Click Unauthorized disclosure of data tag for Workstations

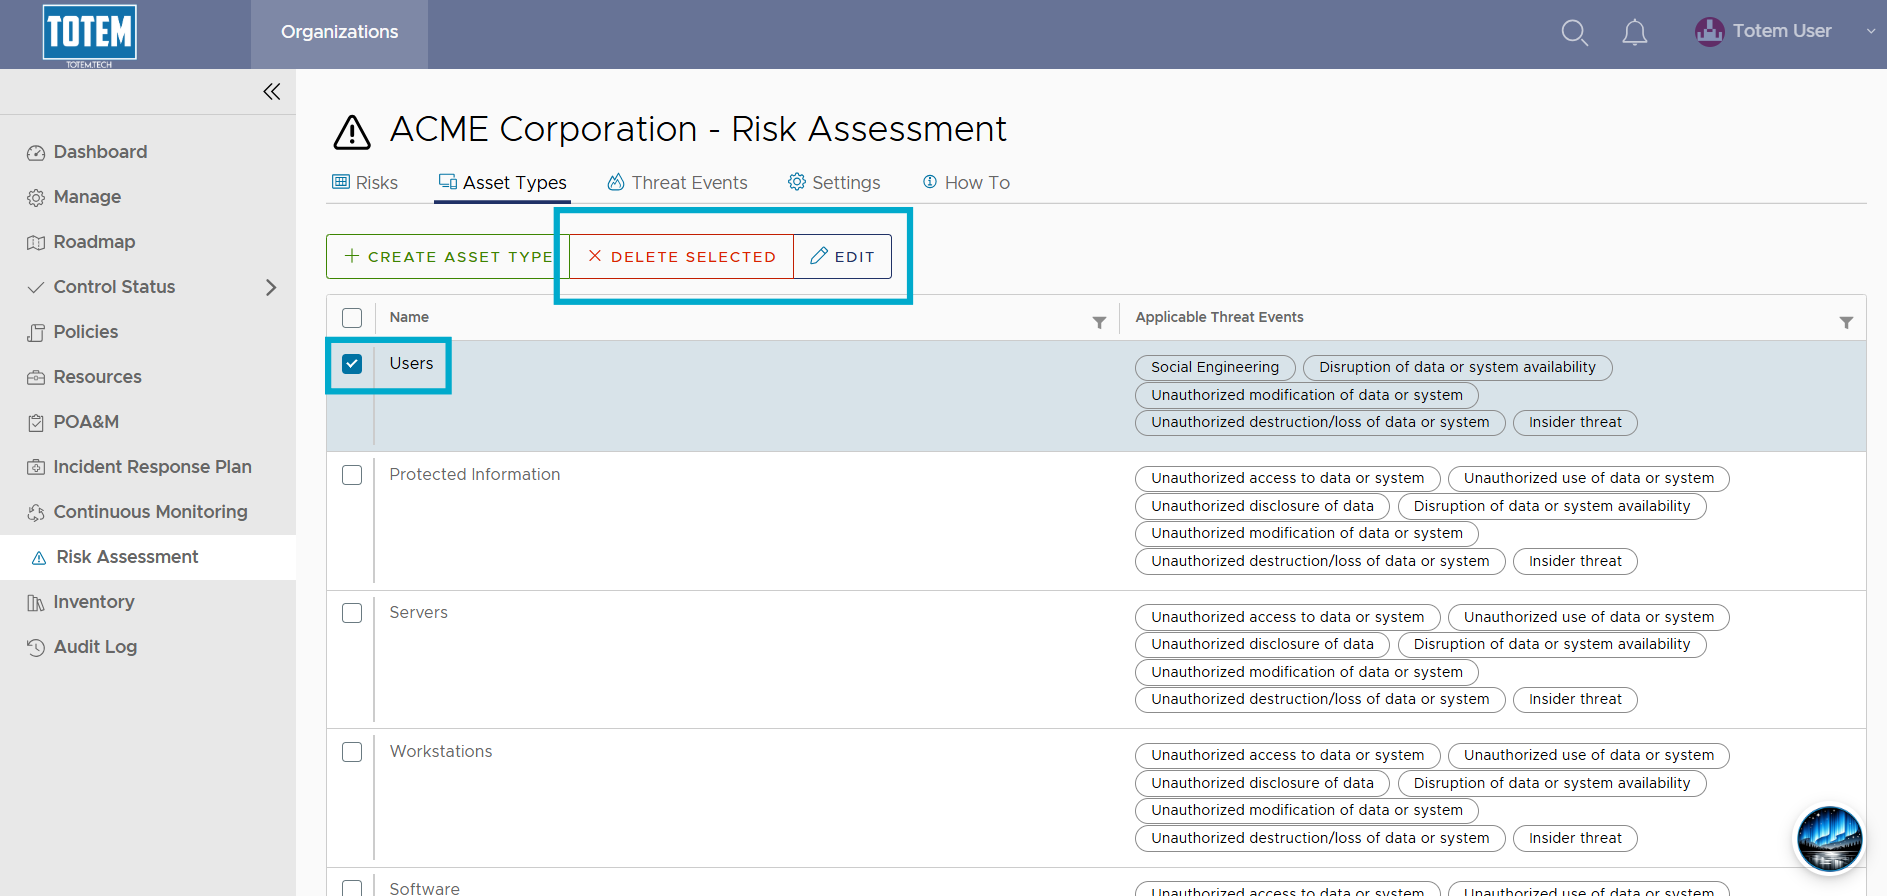point(1262,784)
